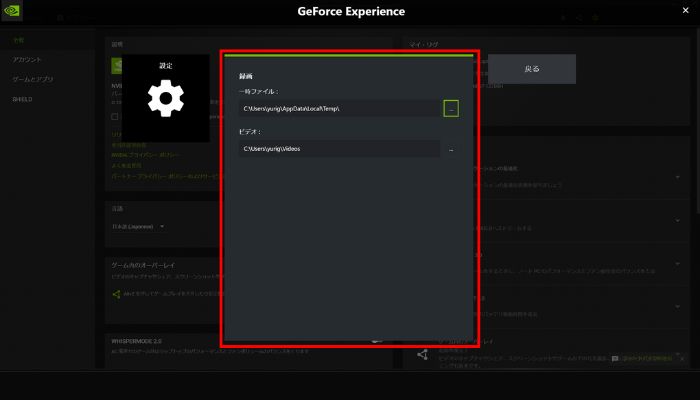
Task: Click the share icon in right-hand overlay row
Action: [422, 354]
